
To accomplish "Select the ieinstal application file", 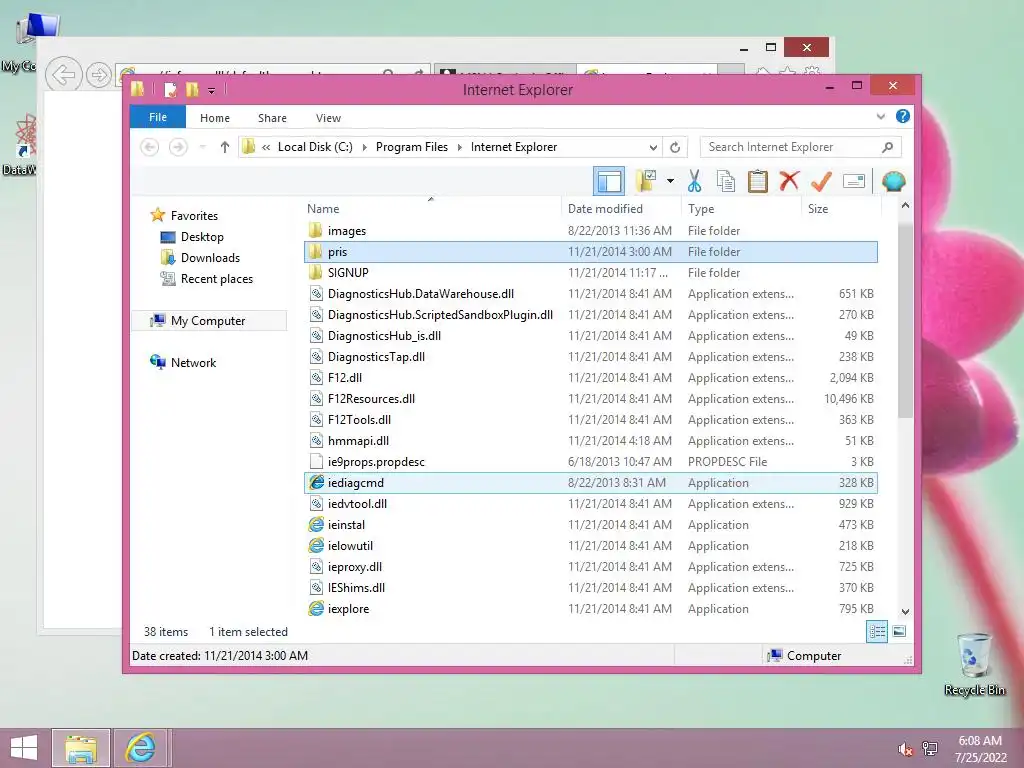I will point(590,524).
